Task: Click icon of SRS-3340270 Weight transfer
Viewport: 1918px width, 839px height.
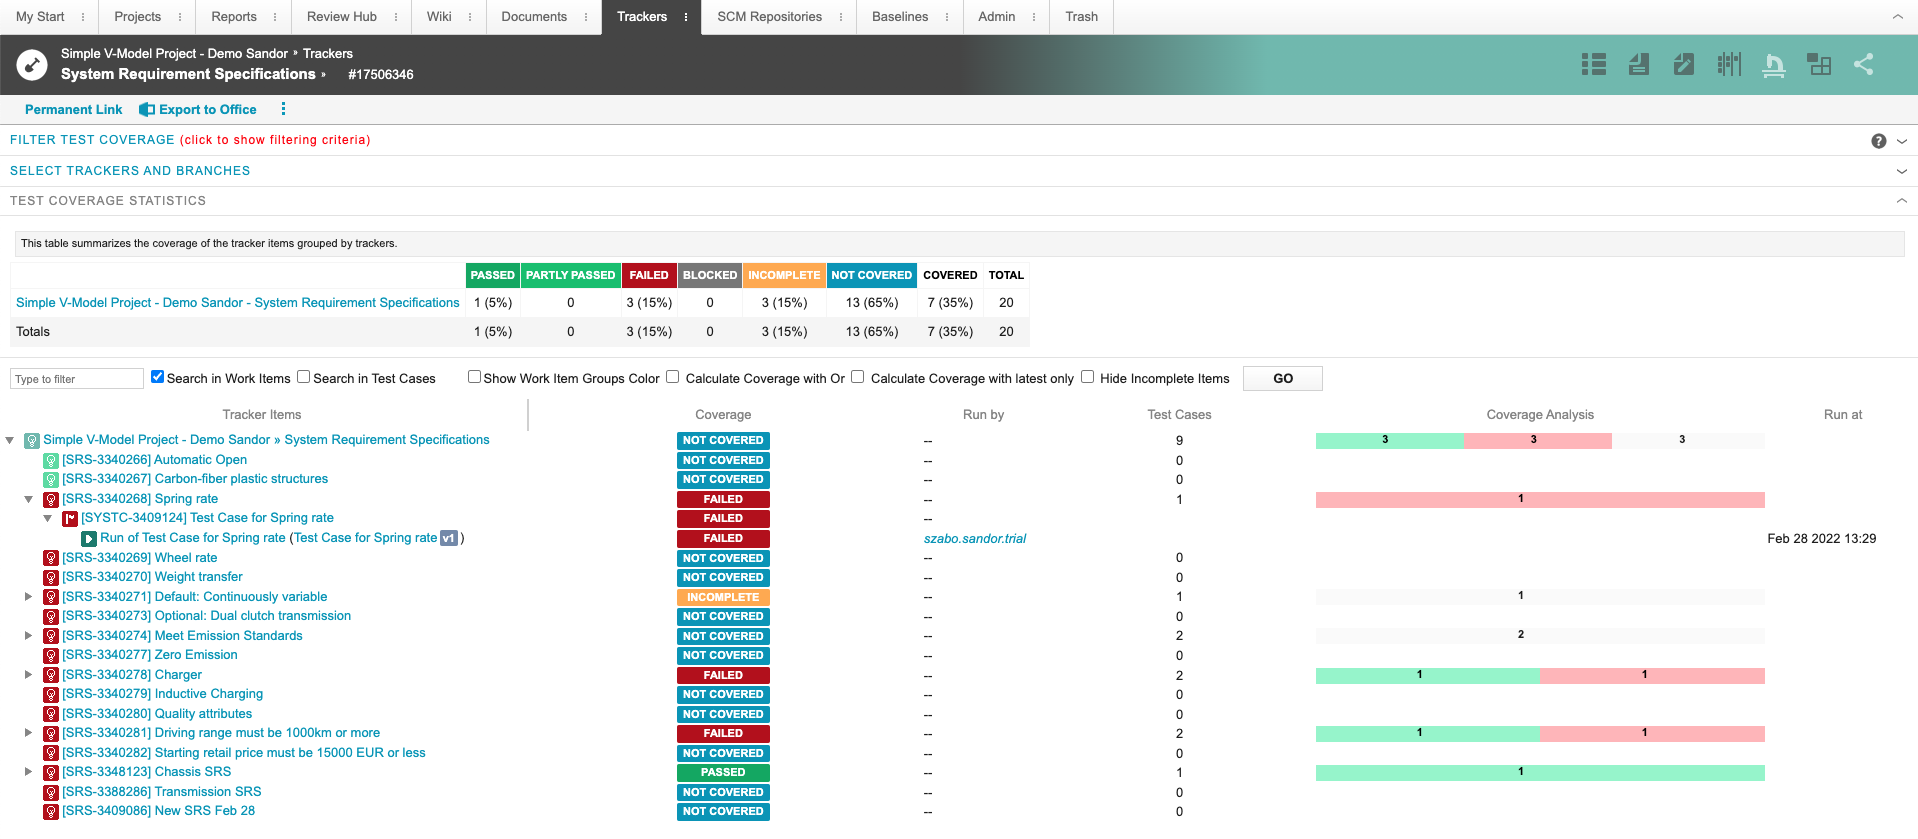Action: 51,578
